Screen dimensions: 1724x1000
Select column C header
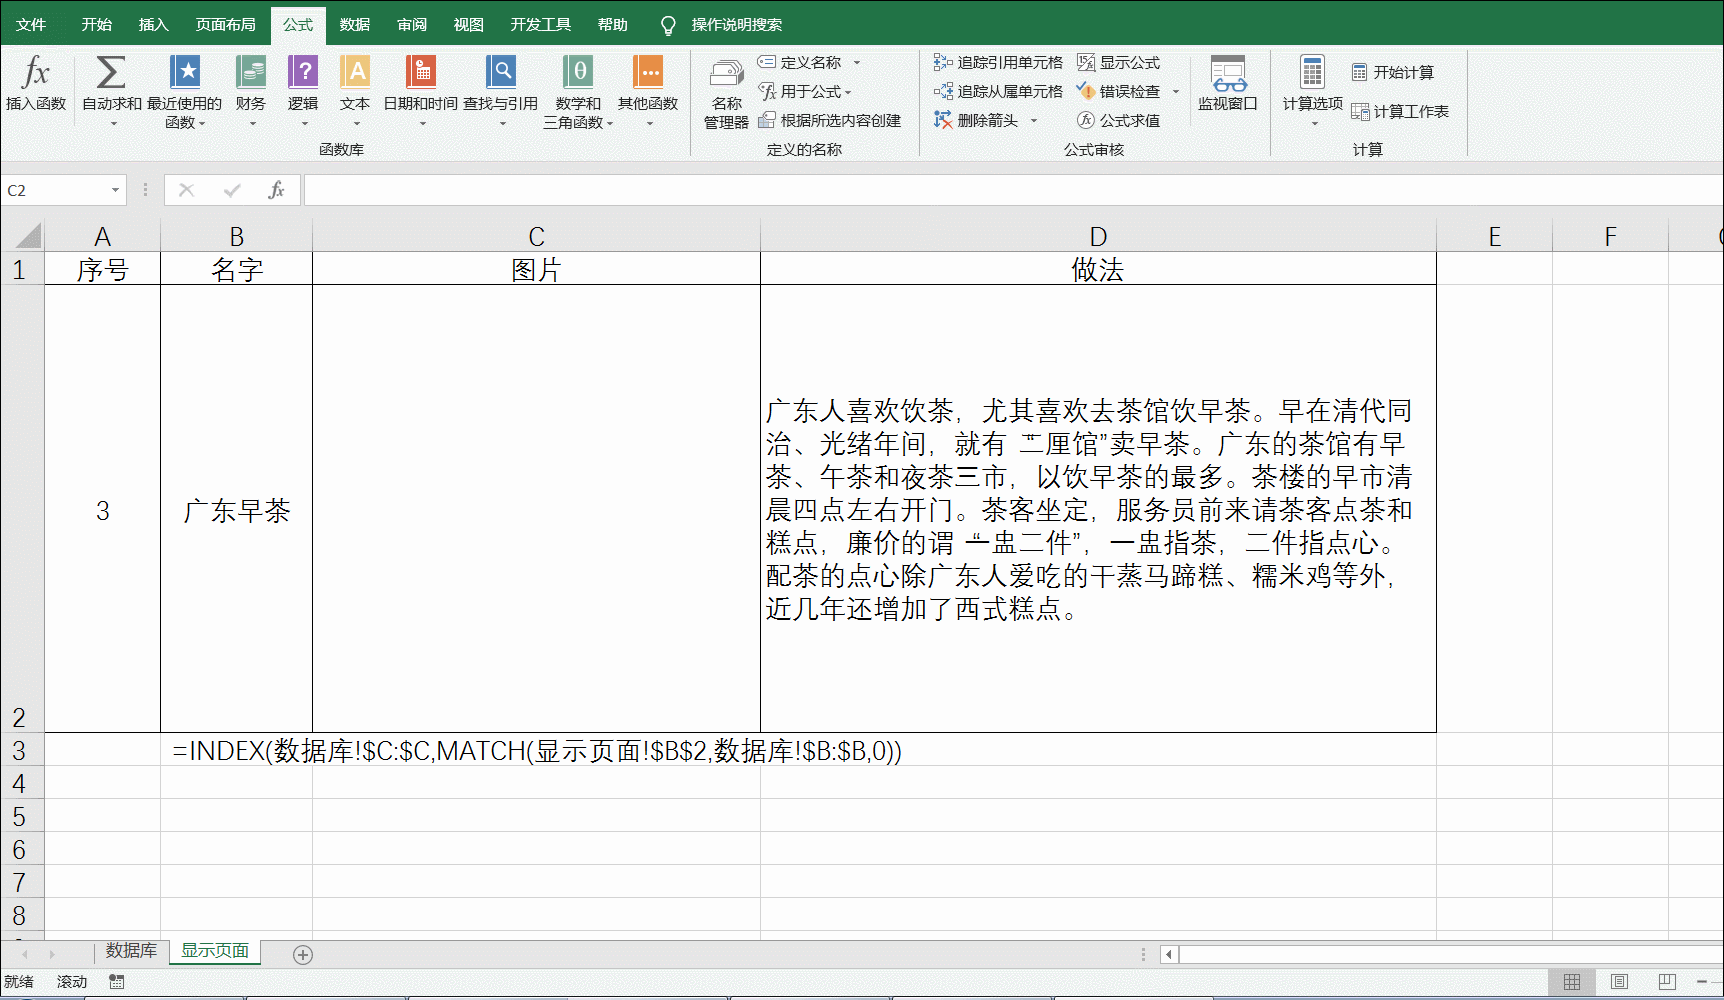pyautogui.click(x=536, y=236)
